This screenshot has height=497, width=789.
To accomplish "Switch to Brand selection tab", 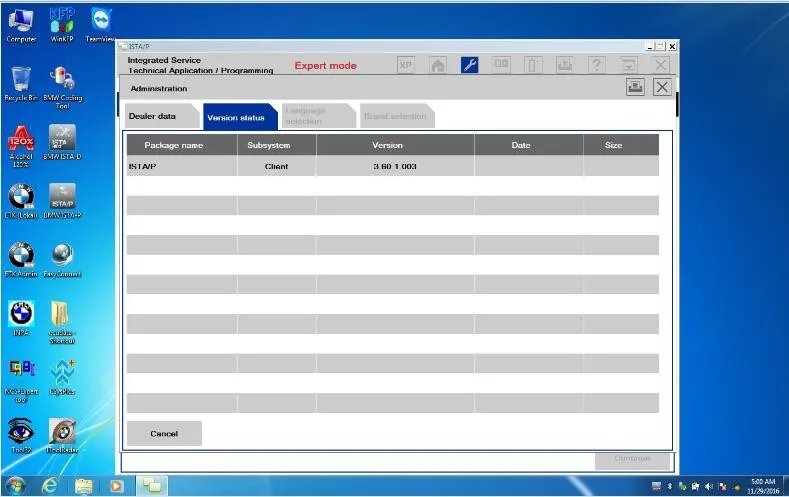I will [x=397, y=116].
